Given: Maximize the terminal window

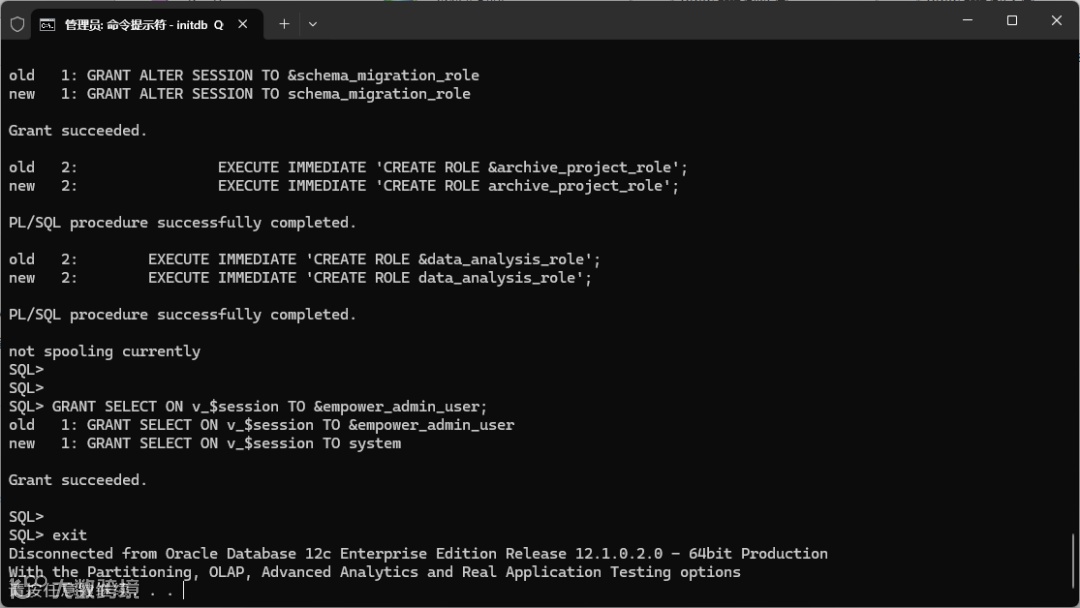Looking at the screenshot, I should pyautogui.click(x=1011, y=20).
